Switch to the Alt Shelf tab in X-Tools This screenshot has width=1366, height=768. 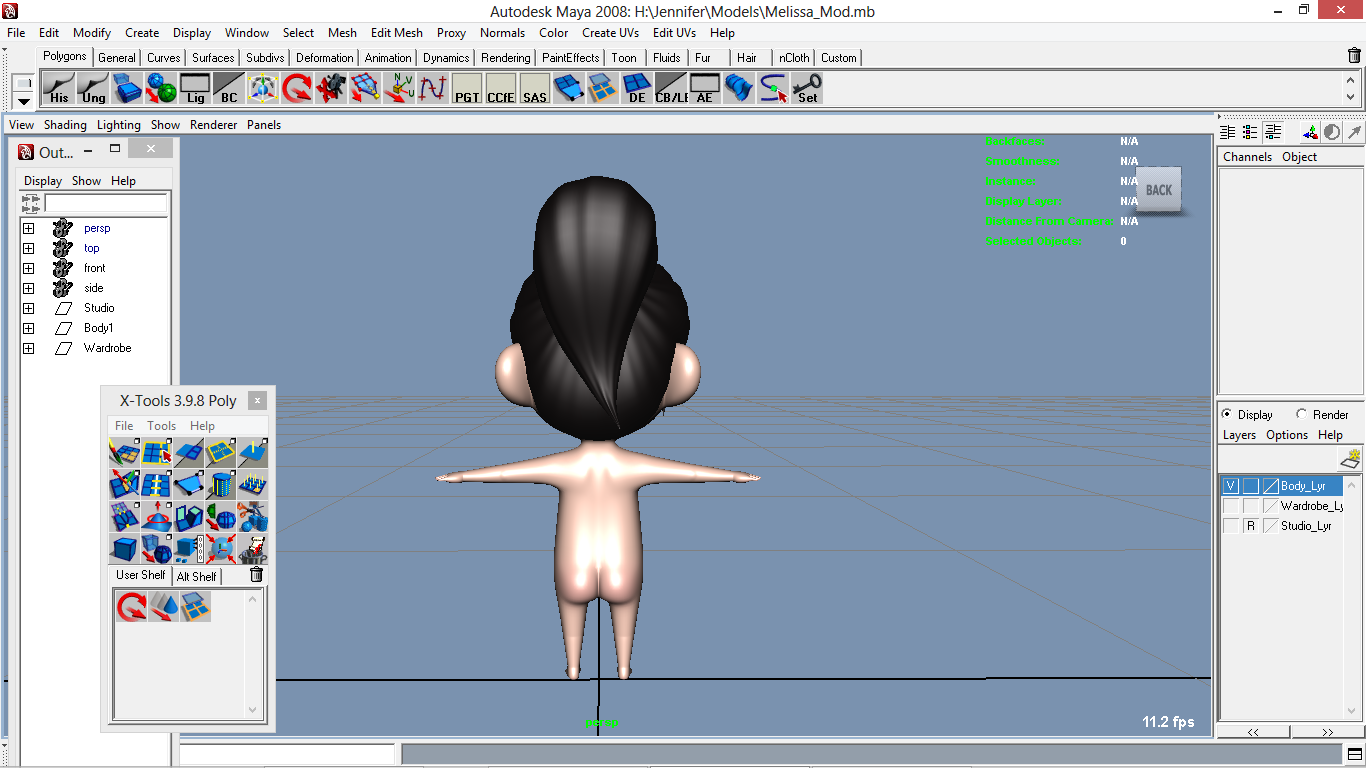(196, 576)
